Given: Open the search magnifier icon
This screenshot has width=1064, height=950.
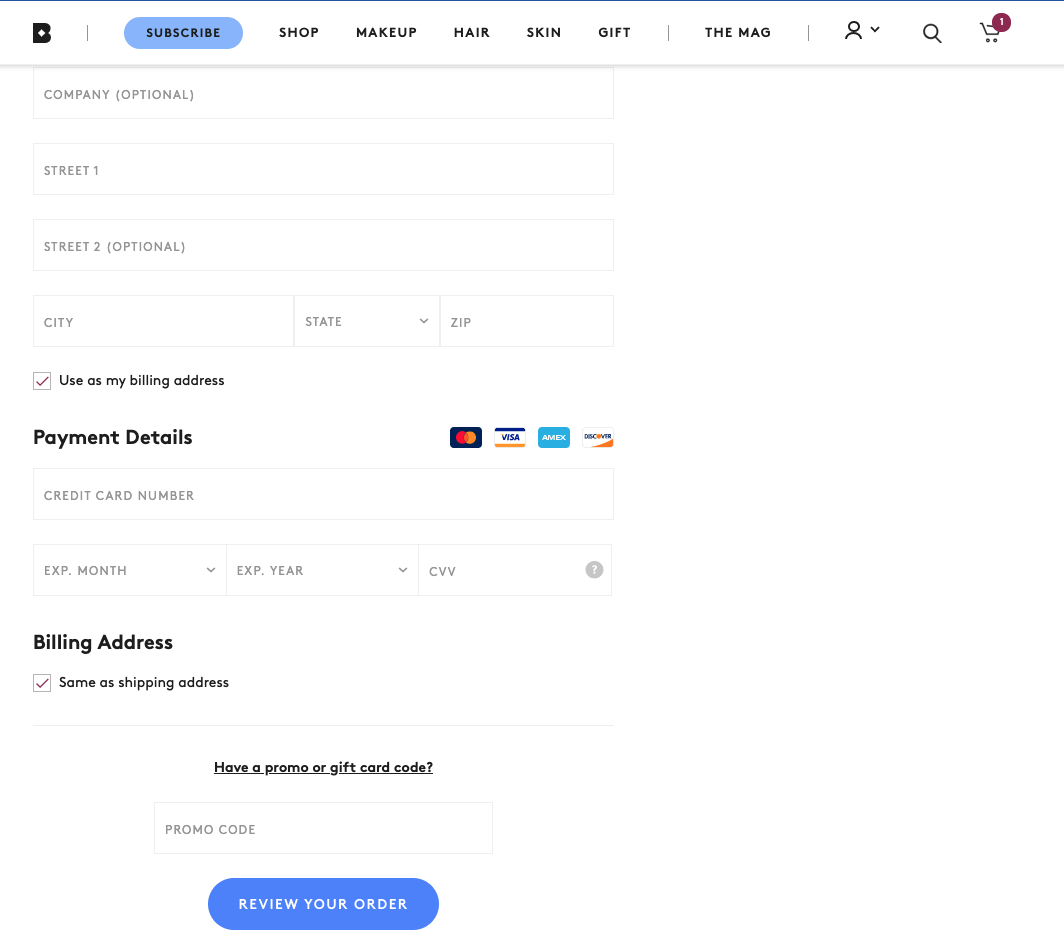Looking at the screenshot, I should [x=932, y=33].
